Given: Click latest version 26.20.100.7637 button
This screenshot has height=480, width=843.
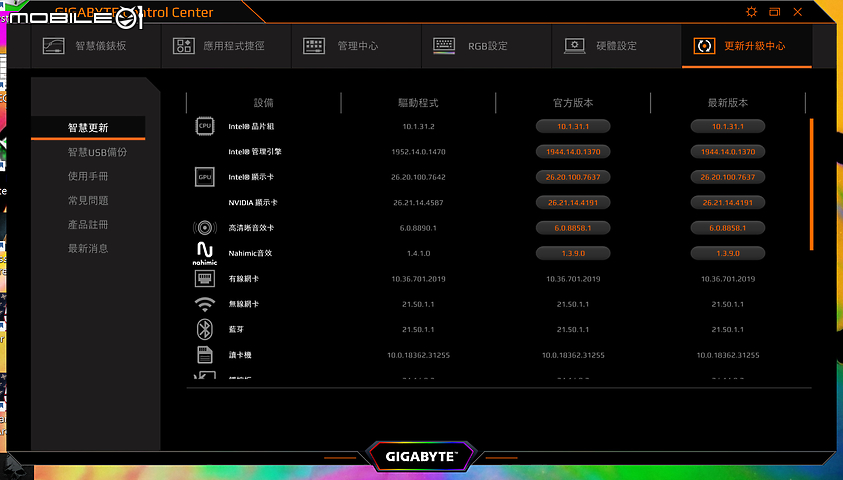Looking at the screenshot, I should (x=728, y=177).
